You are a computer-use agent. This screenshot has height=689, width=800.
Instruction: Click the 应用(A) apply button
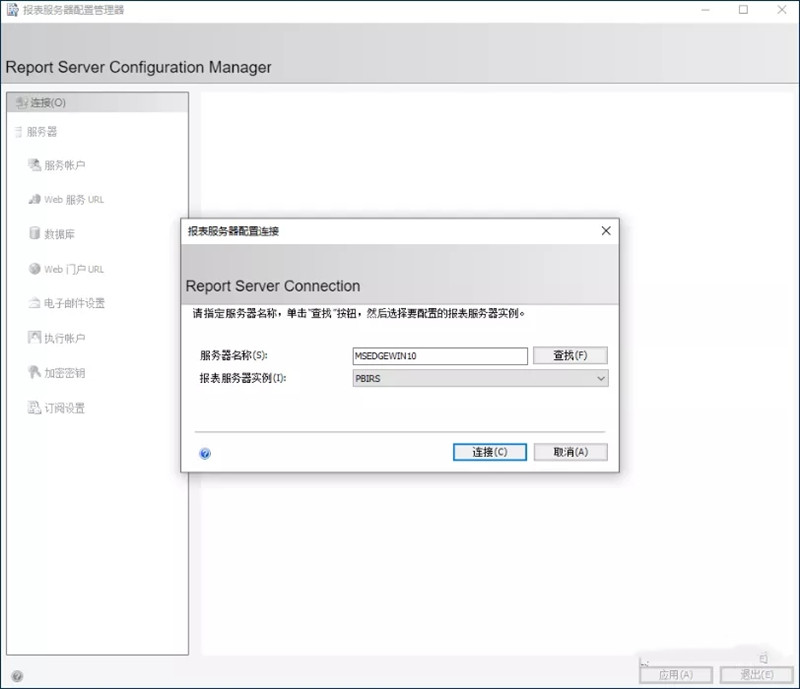pyautogui.click(x=676, y=675)
